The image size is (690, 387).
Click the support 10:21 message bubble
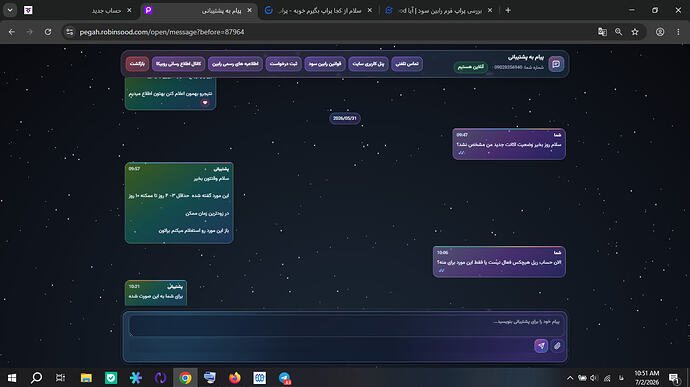pyautogui.click(x=156, y=292)
